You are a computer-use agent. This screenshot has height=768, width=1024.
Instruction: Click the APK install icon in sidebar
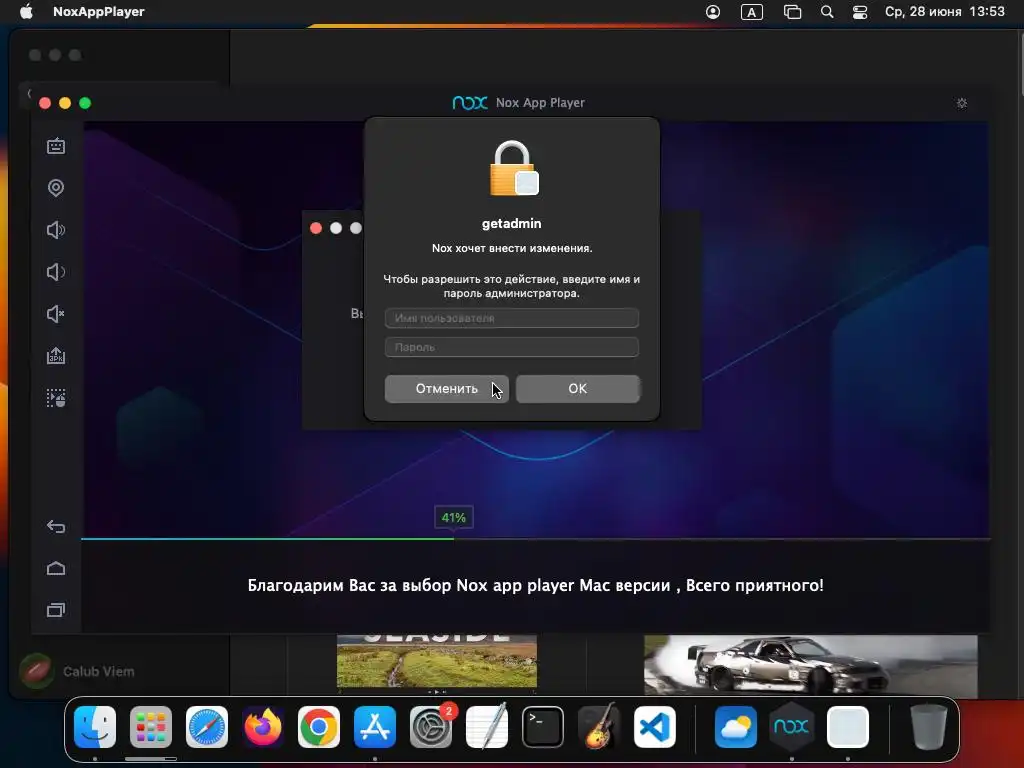click(56, 356)
